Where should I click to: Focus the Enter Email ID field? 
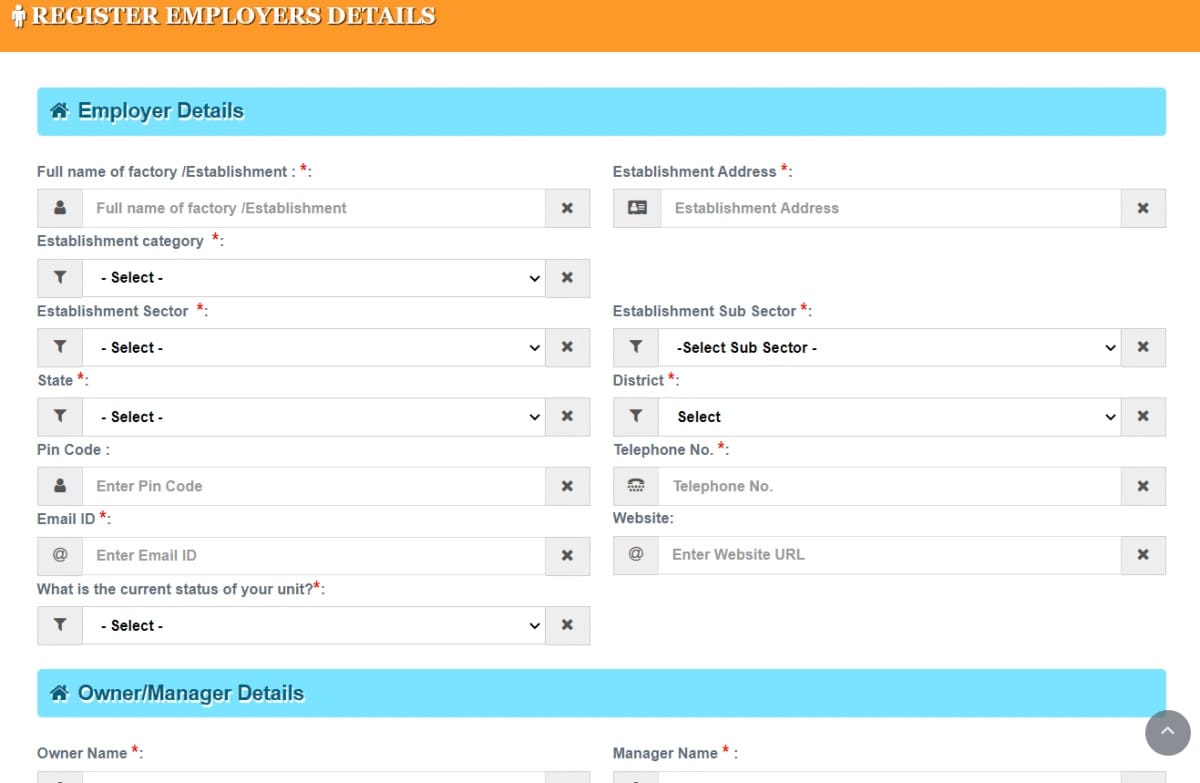[x=313, y=555]
